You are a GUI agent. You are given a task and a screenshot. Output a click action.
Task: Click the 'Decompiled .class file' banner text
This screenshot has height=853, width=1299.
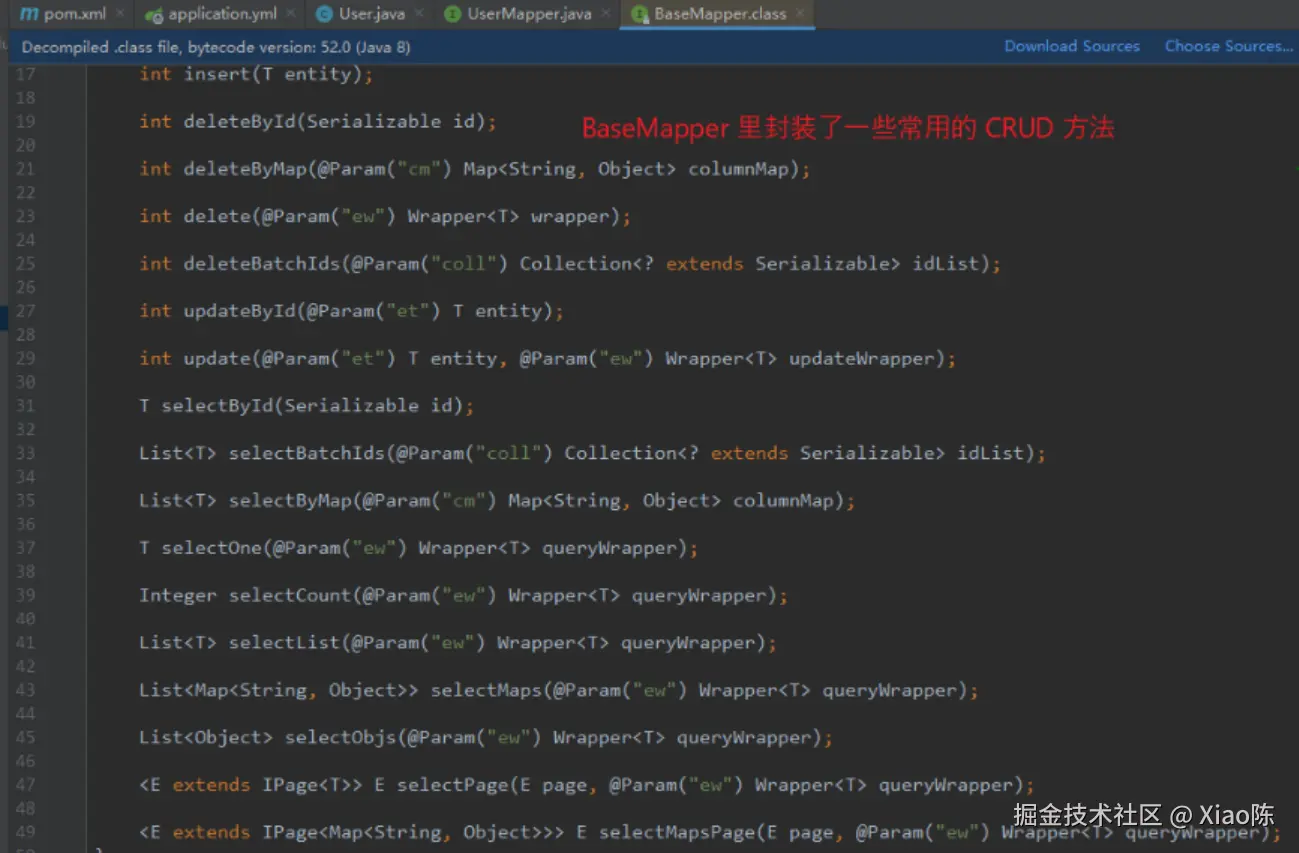pyautogui.click(x=215, y=47)
